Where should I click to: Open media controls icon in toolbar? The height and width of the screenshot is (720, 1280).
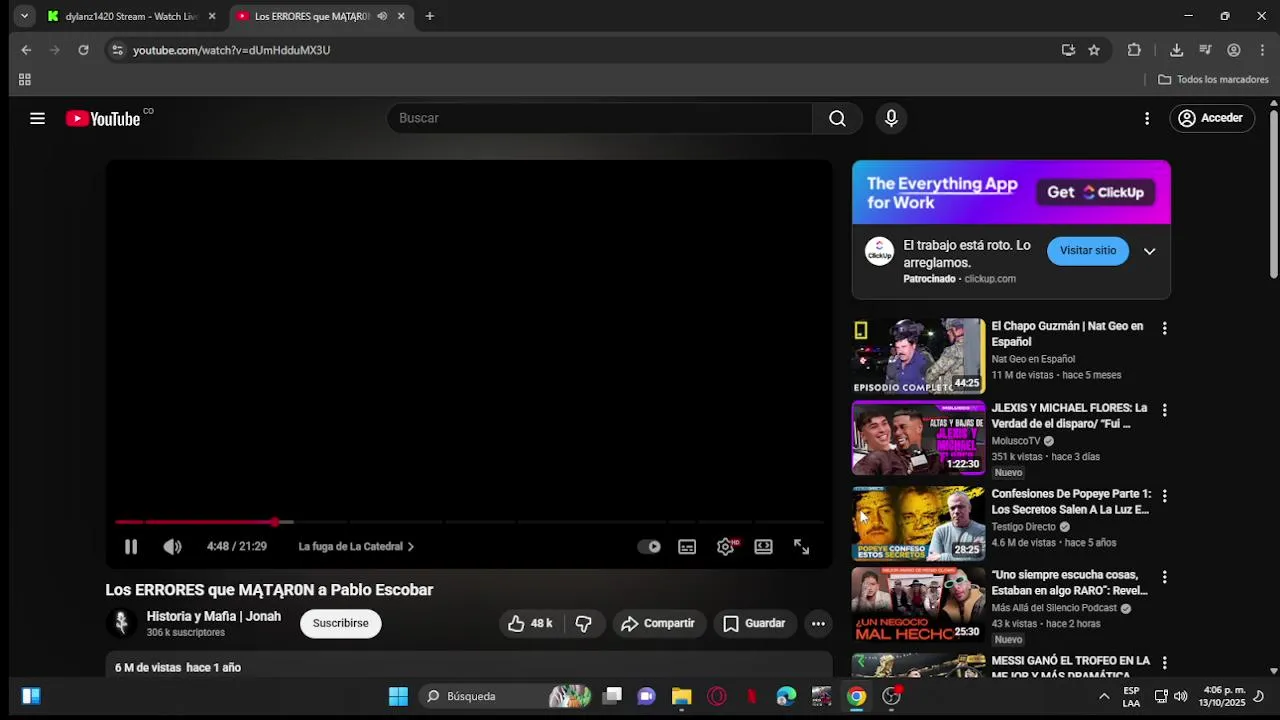1205,50
